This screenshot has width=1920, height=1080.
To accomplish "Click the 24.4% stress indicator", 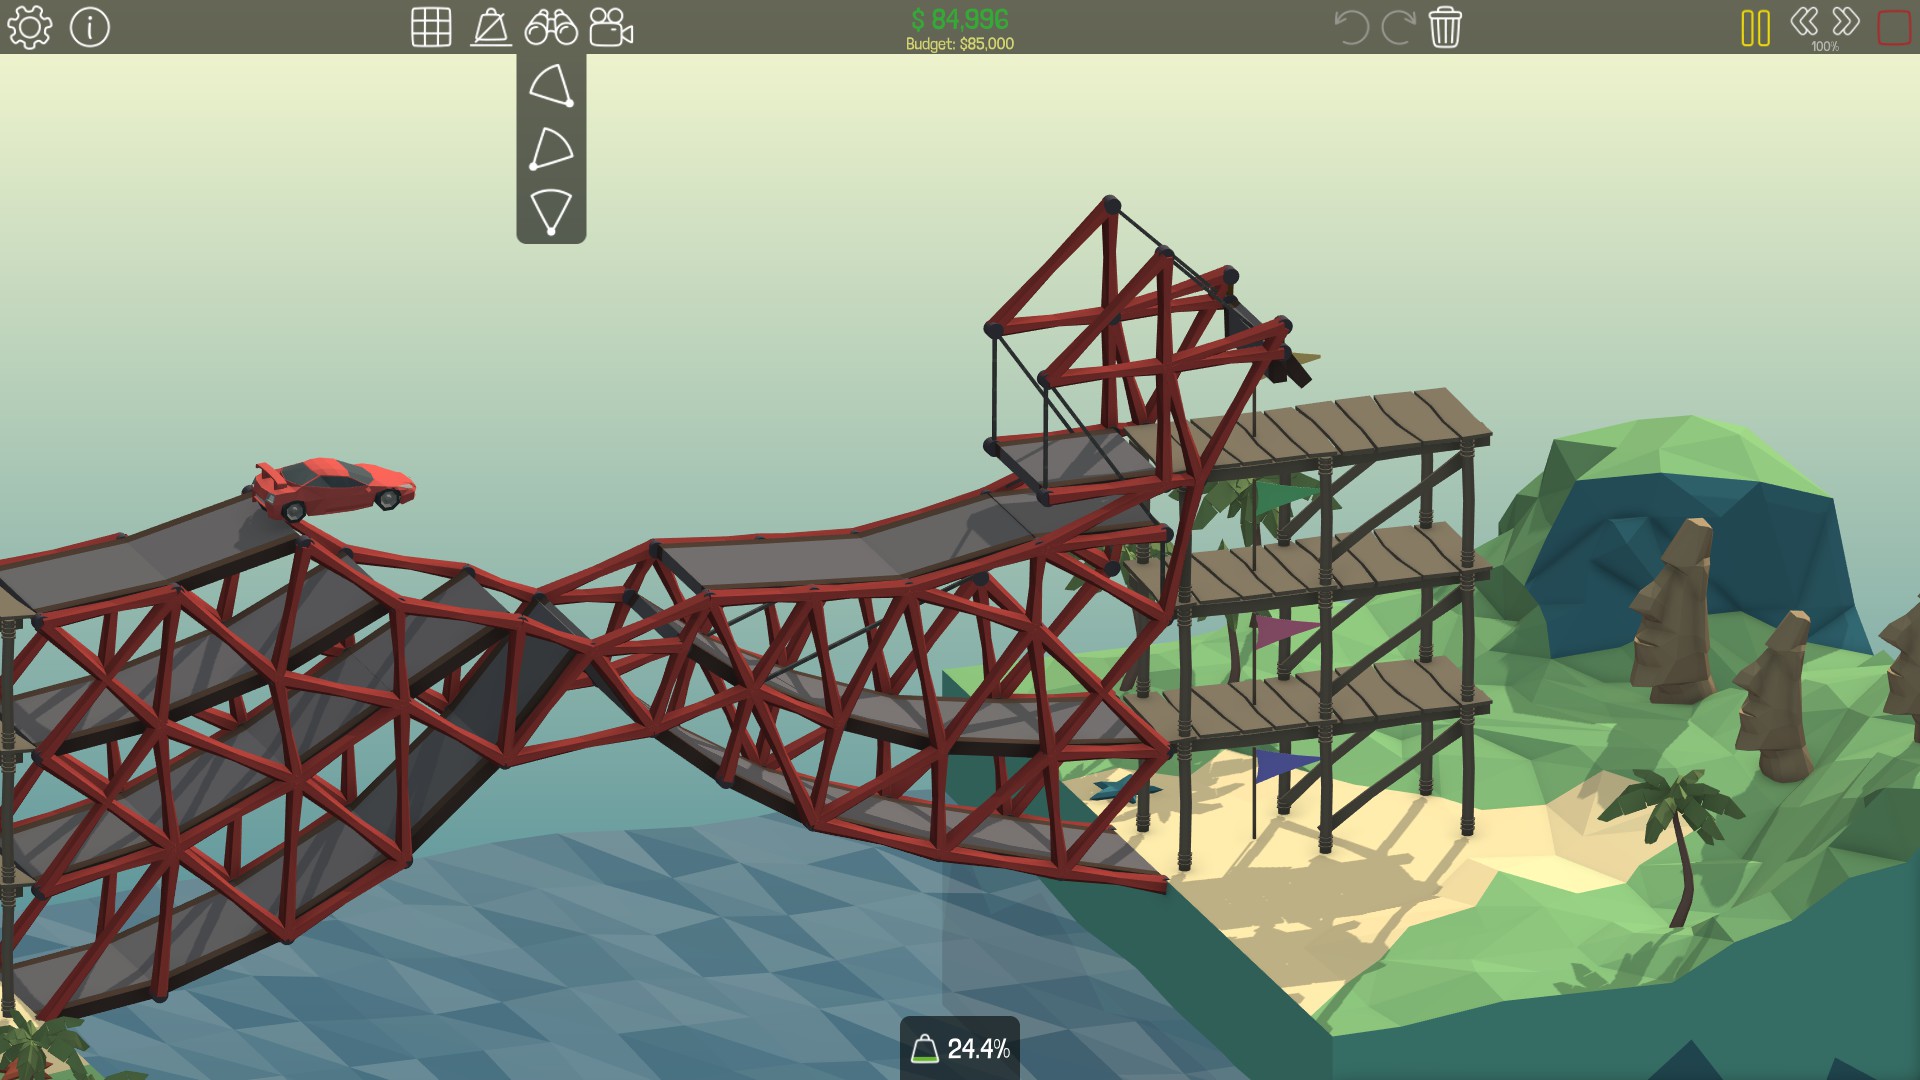I will 960,1048.
